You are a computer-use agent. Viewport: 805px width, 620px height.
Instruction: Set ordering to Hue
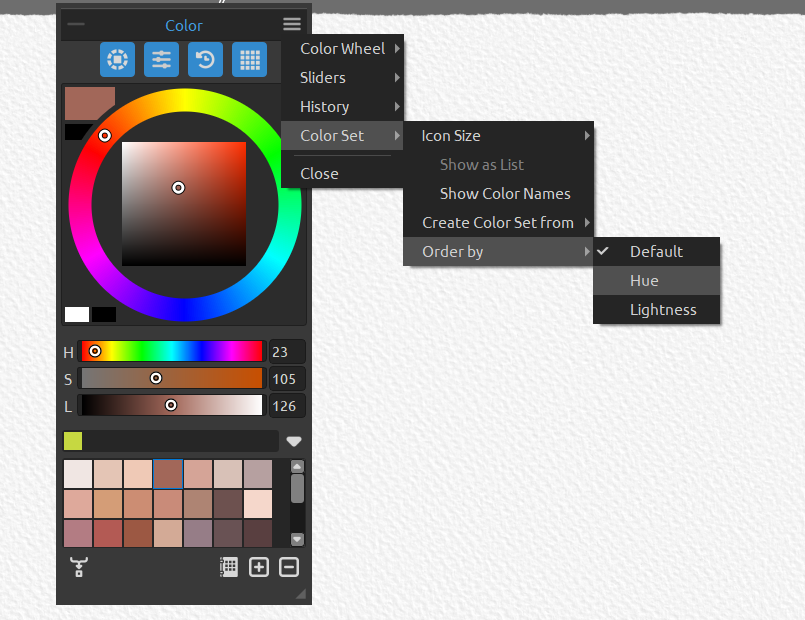coord(642,280)
